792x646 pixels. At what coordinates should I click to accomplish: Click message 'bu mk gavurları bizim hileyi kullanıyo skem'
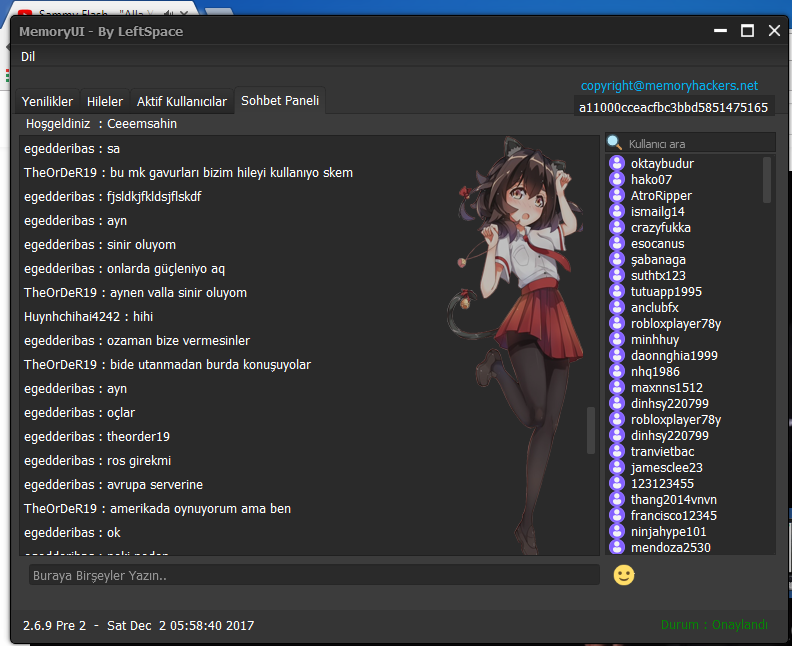tap(231, 173)
